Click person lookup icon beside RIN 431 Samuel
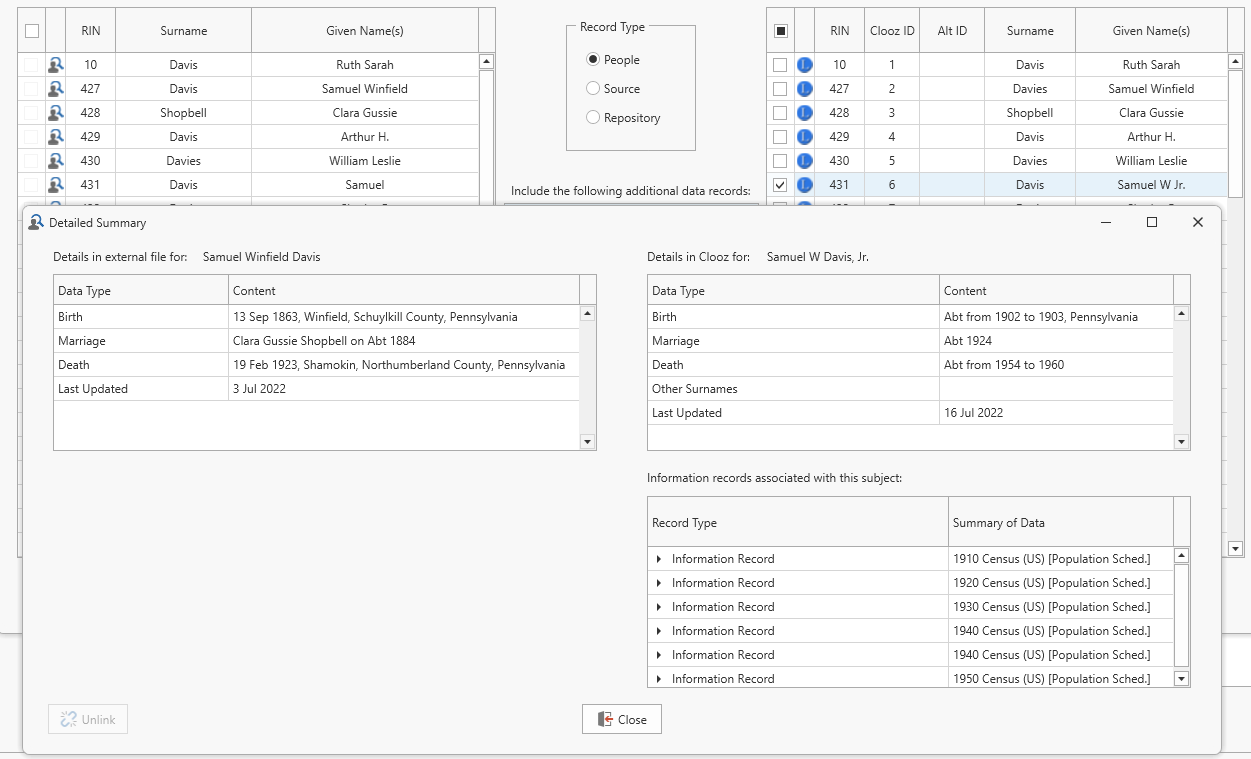 pyautogui.click(x=56, y=185)
